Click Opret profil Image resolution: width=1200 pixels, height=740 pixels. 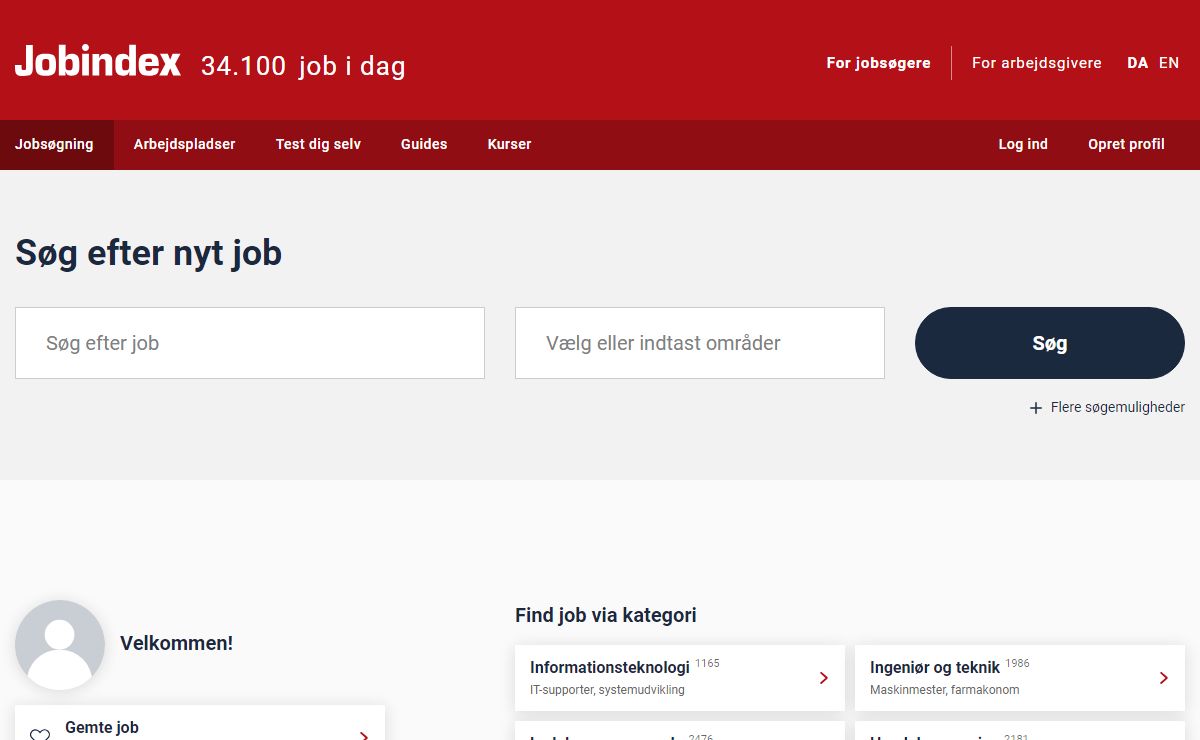tap(1126, 144)
